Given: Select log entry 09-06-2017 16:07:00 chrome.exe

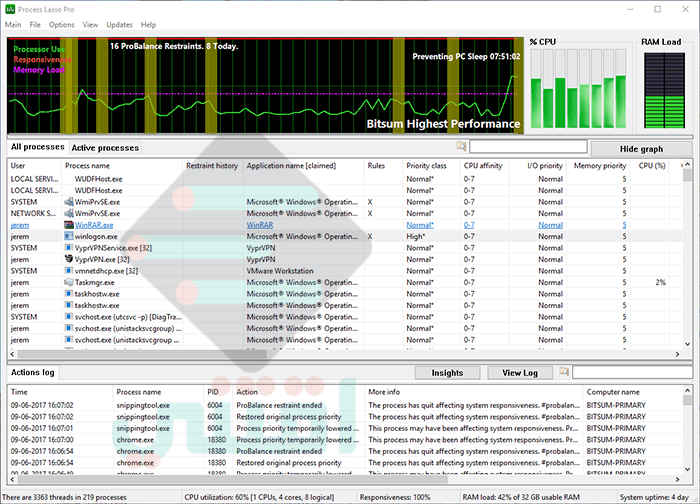Looking at the screenshot, I should click(x=42, y=440).
